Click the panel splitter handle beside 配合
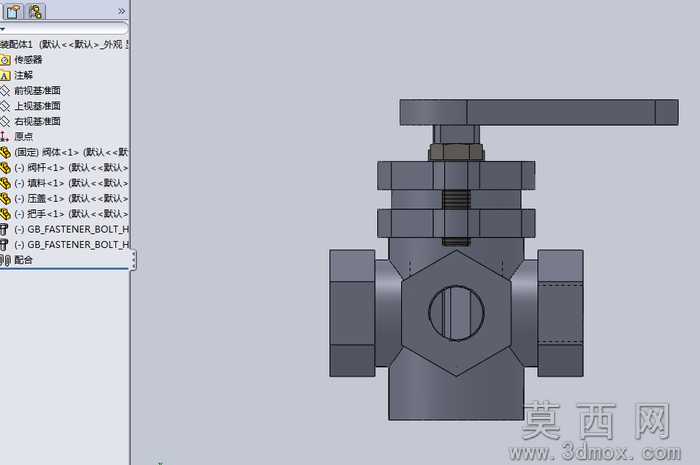 (133, 260)
